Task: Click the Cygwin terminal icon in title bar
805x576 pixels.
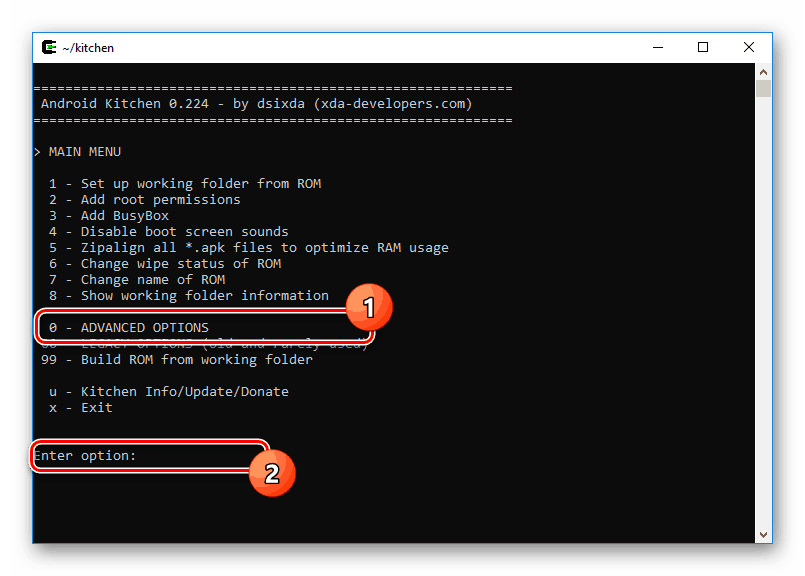Action: tap(49, 47)
